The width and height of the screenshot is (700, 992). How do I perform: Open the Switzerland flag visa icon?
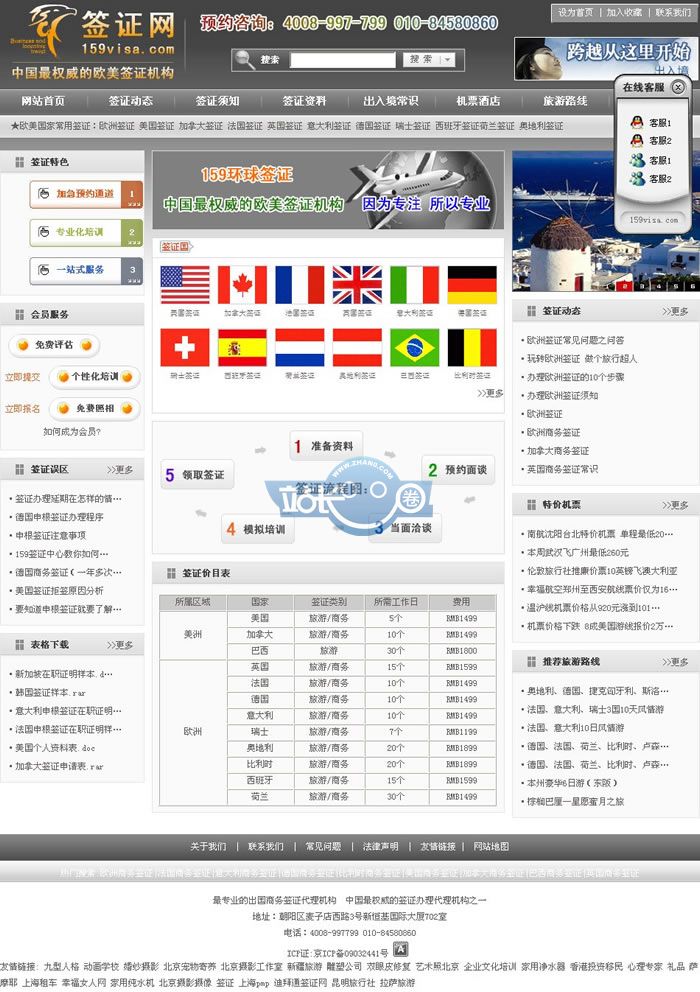click(x=185, y=347)
